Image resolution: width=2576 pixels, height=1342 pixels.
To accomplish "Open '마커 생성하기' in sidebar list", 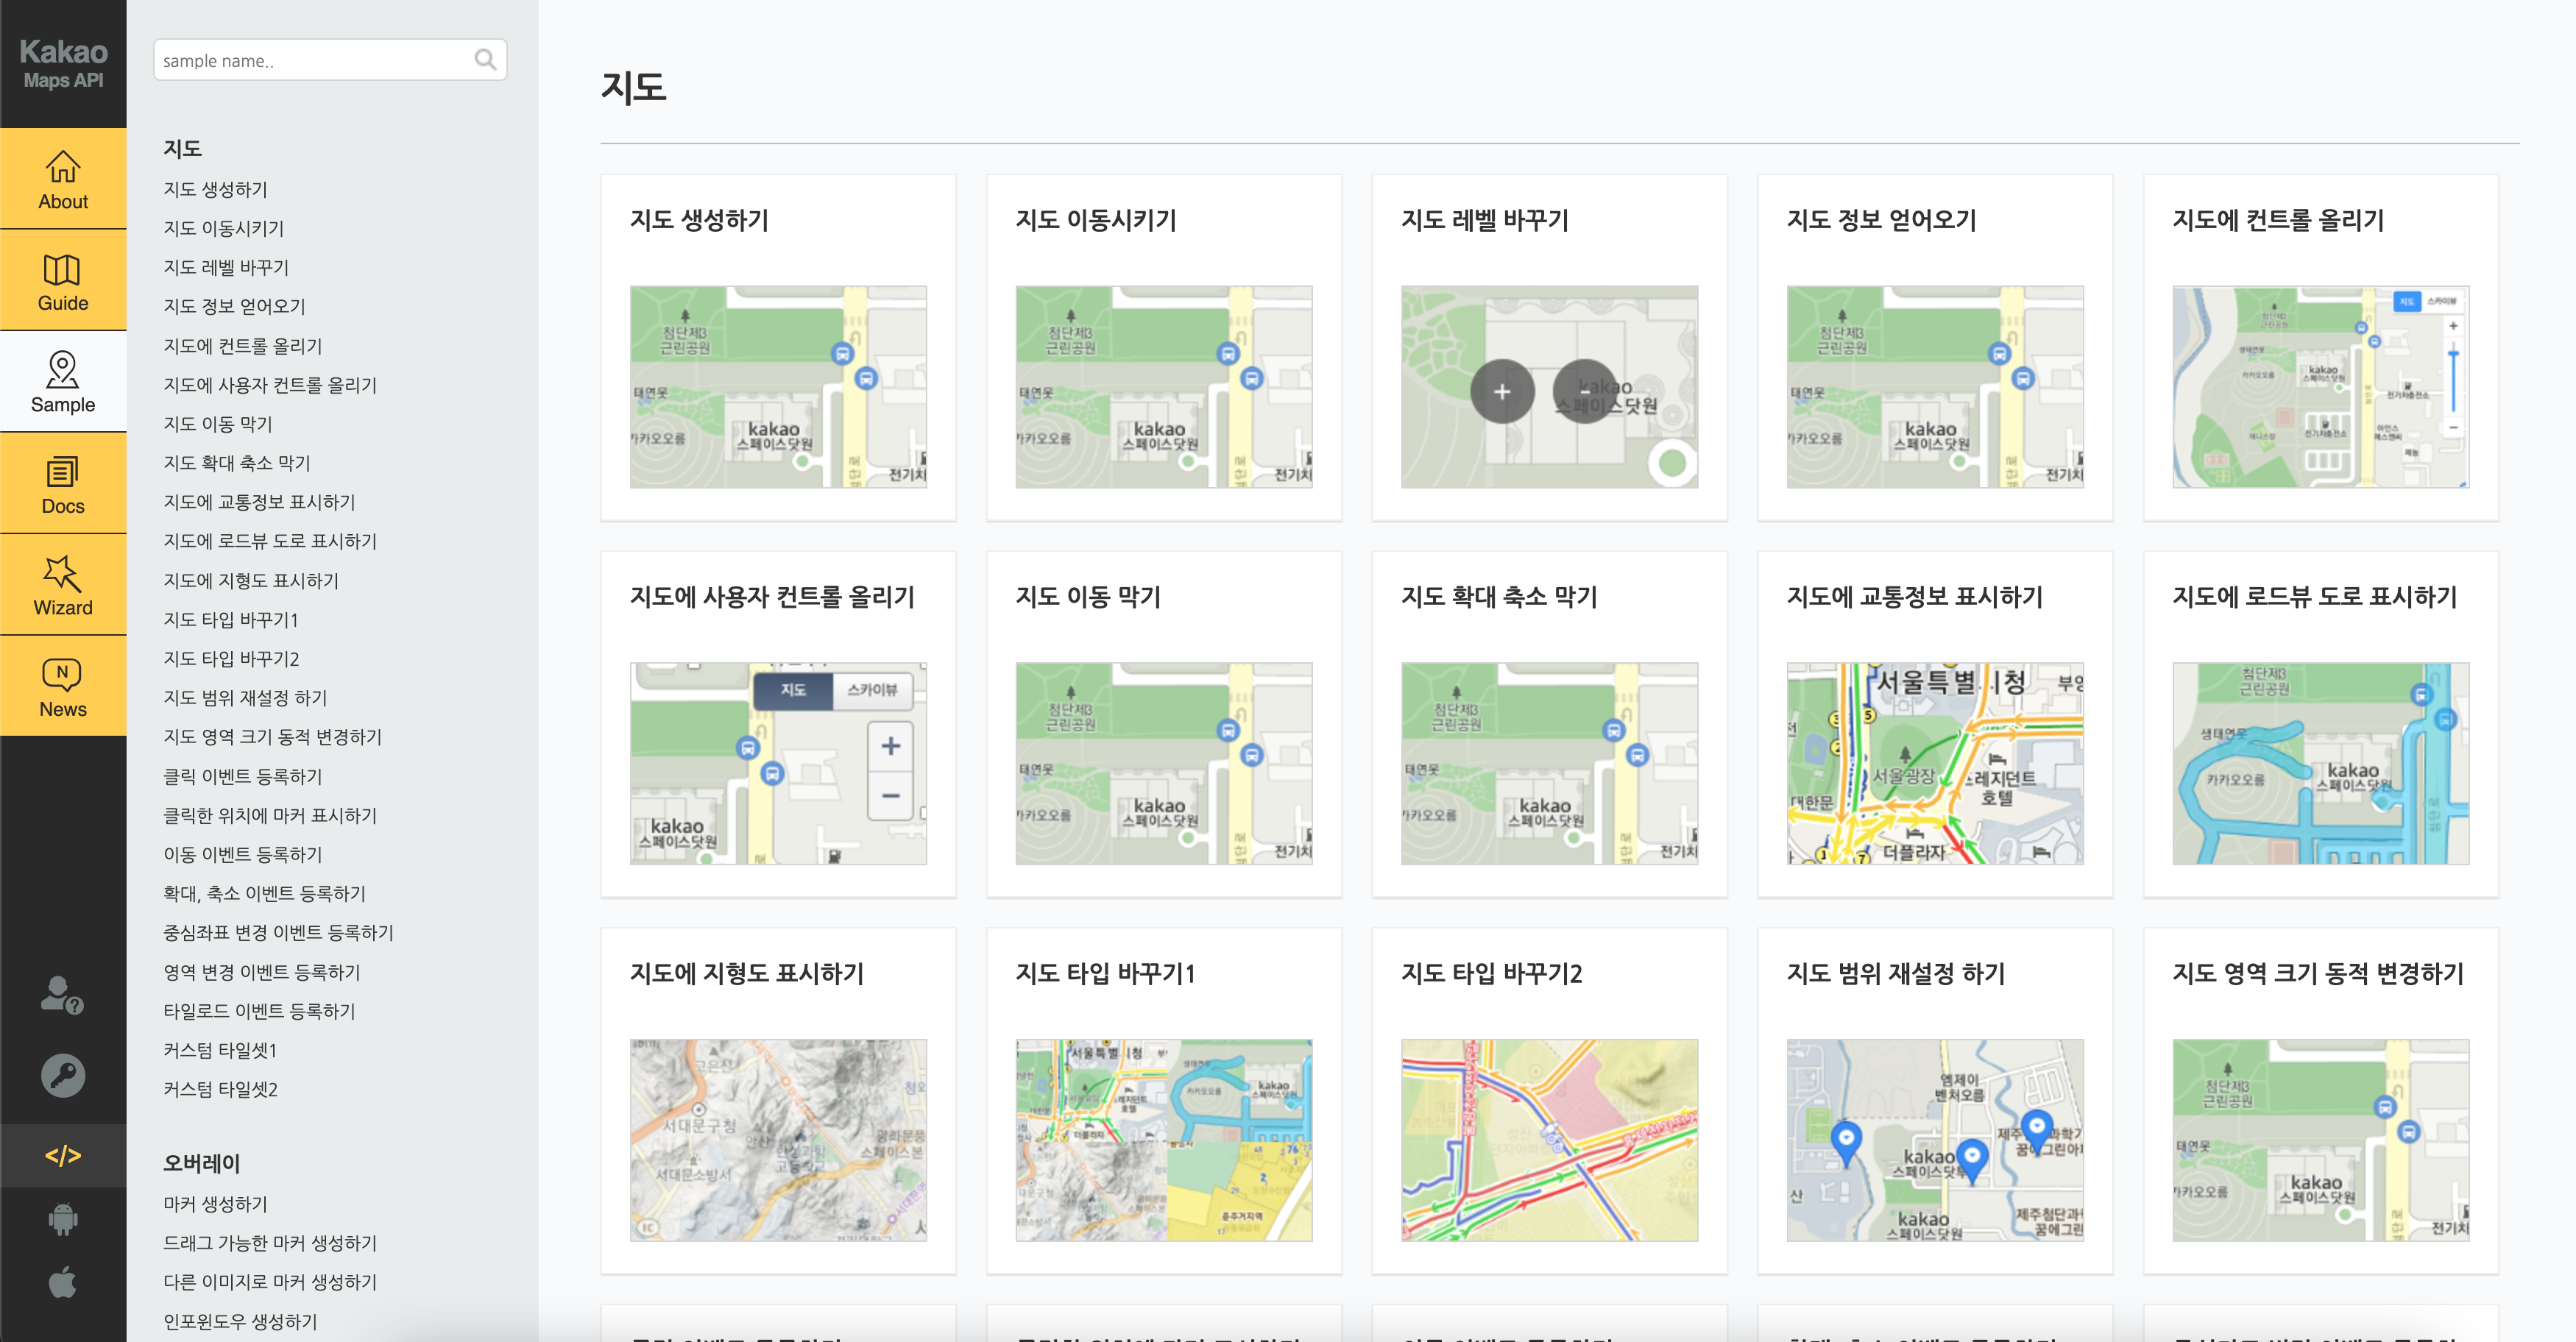I will pos(215,1204).
